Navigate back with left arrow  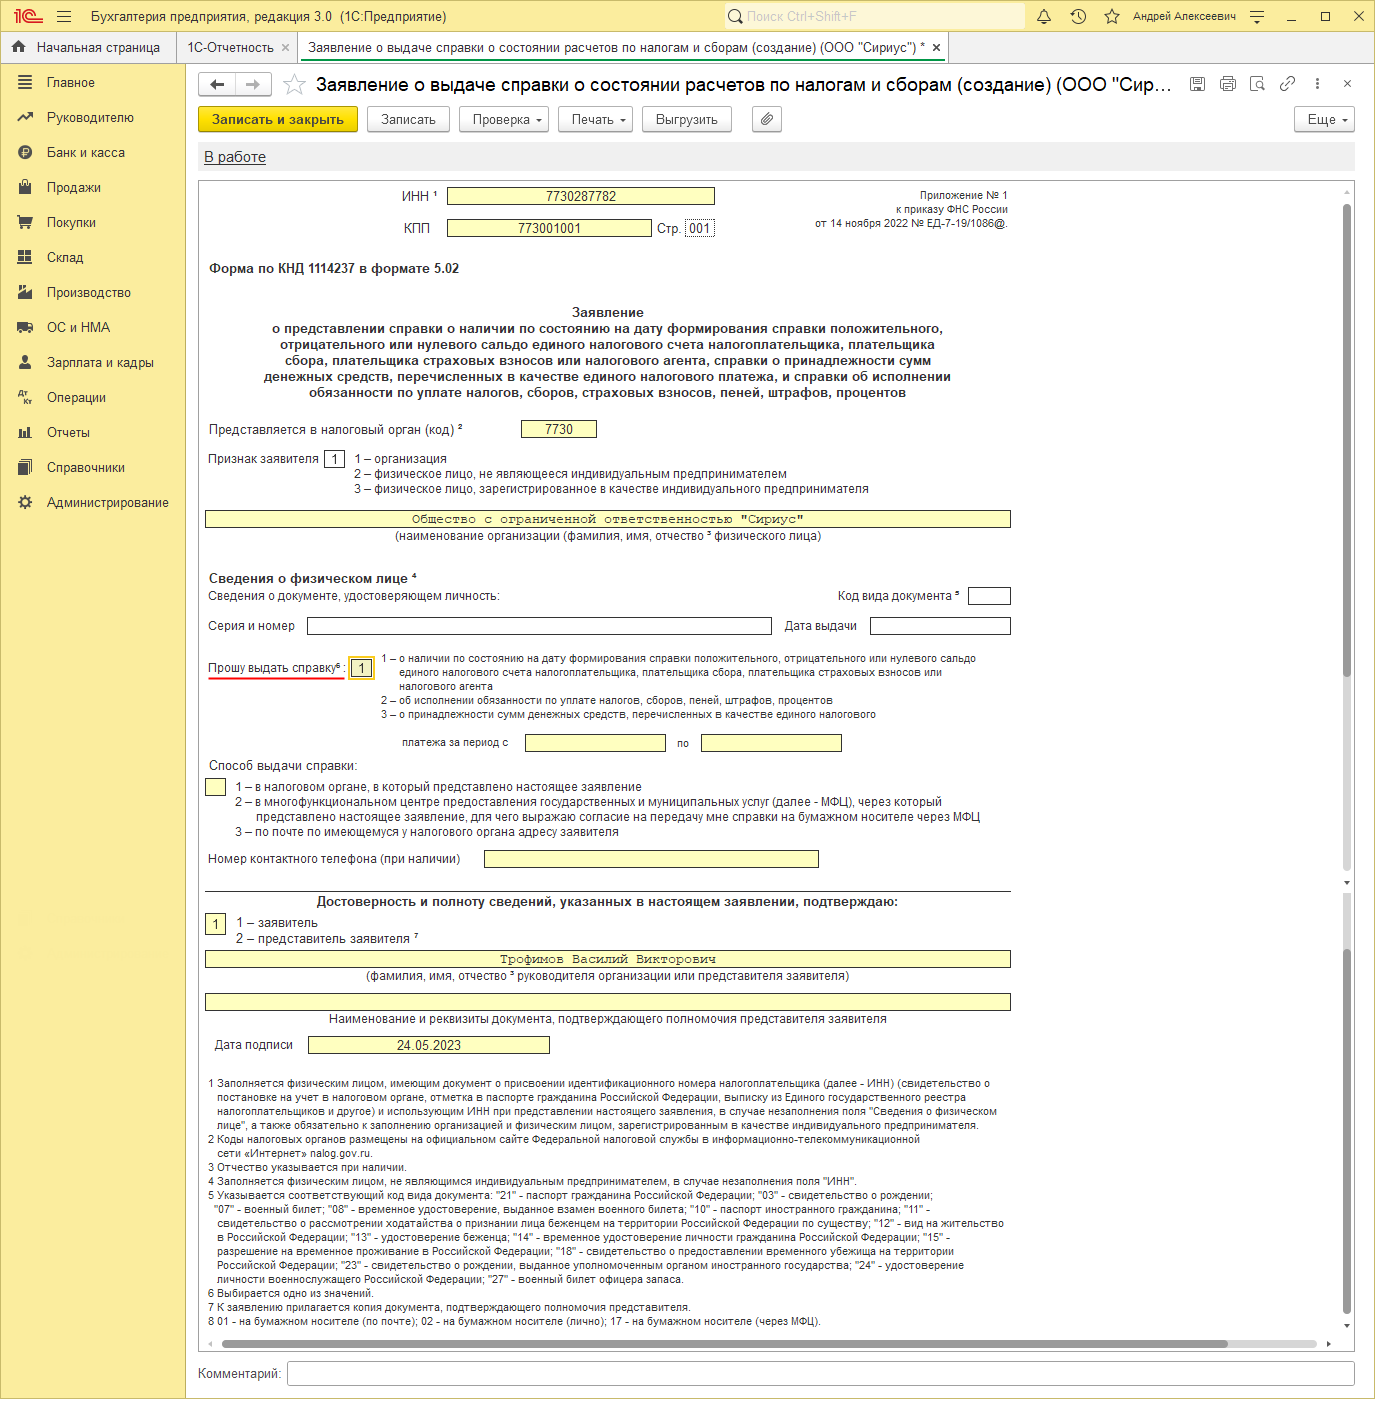(217, 85)
